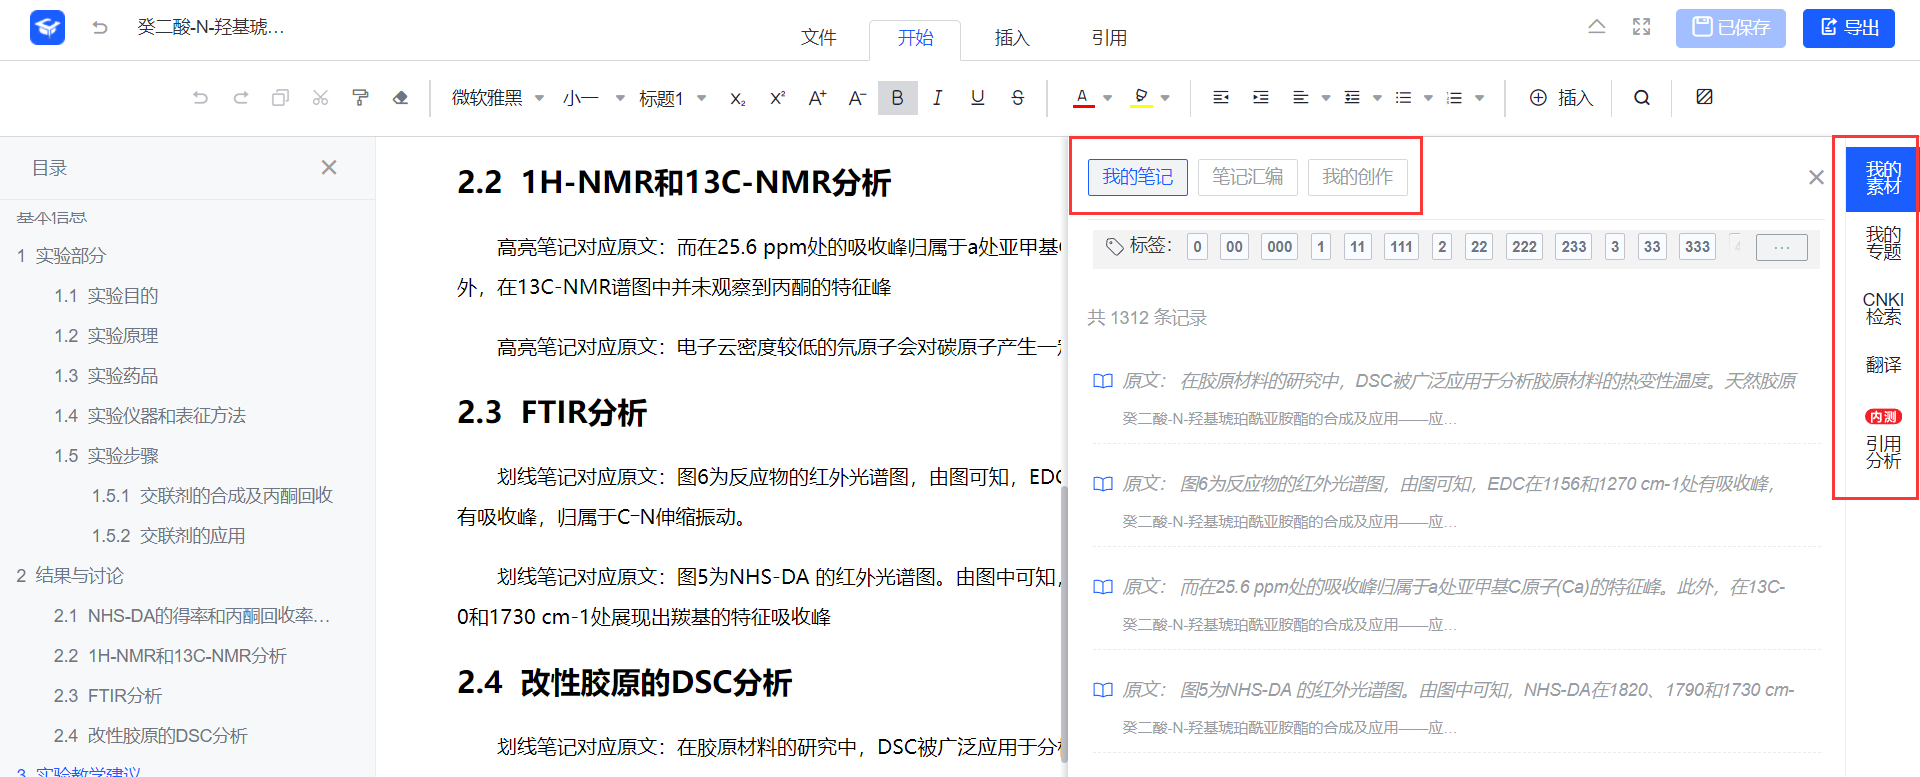Switch to the 笔记汇编 tab
Viewport: 1920px width, 777px height.
[1247, 177]
